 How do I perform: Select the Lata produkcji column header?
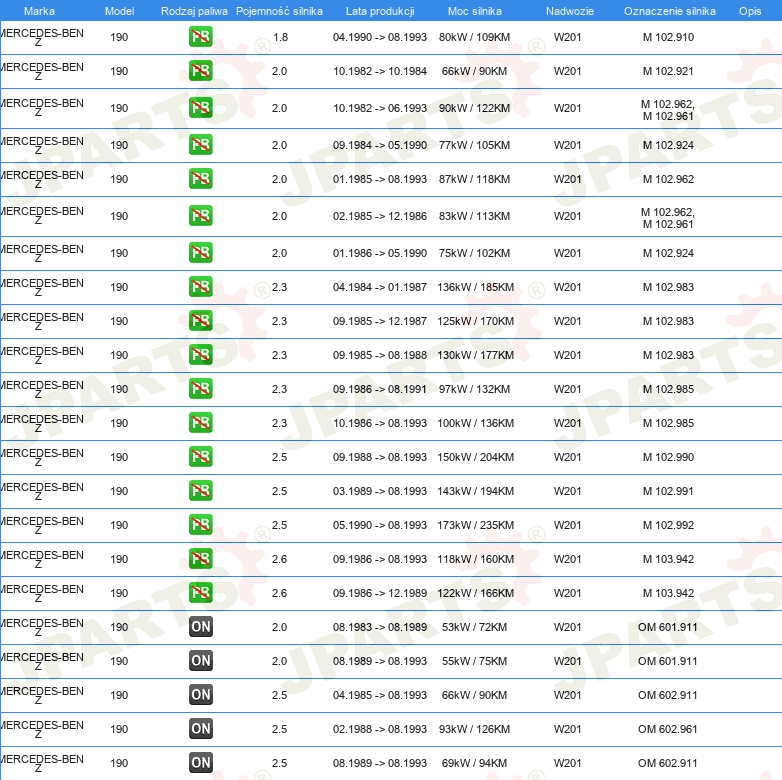pyautogui.click(x=379, y=11)
